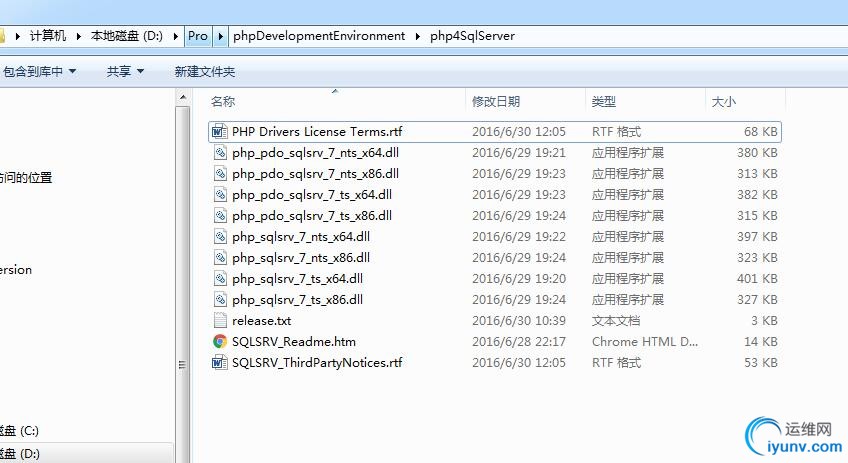Click php4SqlServer in the address bar
The image size is (848, 463).
(472, 36)
